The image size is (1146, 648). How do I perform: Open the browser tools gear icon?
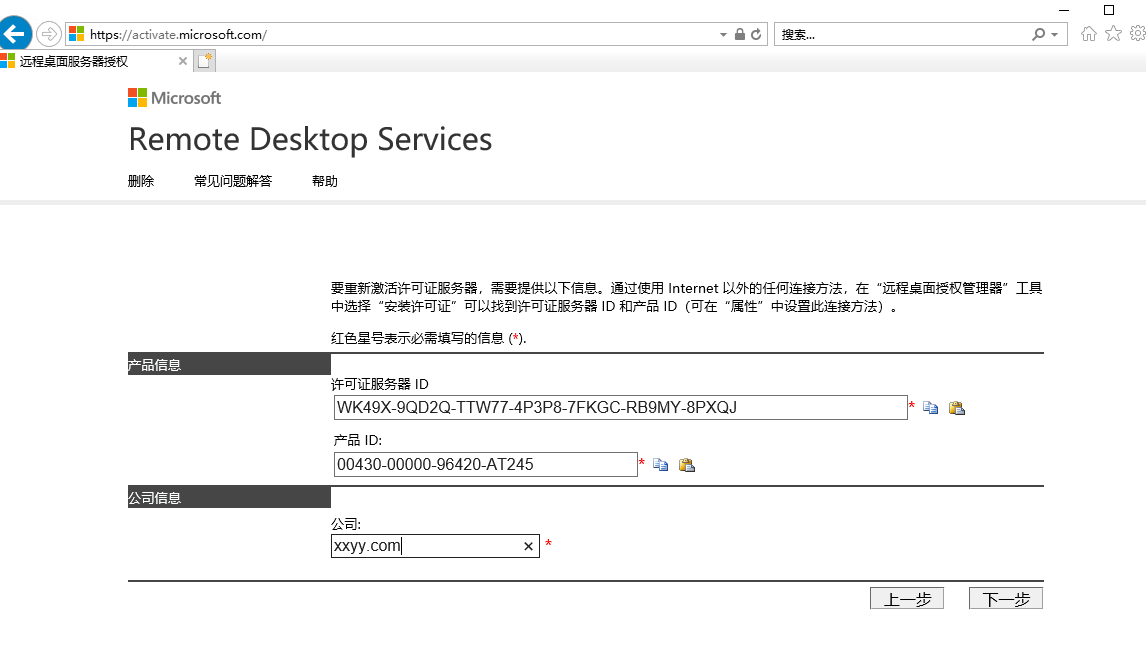[1138, 34]
